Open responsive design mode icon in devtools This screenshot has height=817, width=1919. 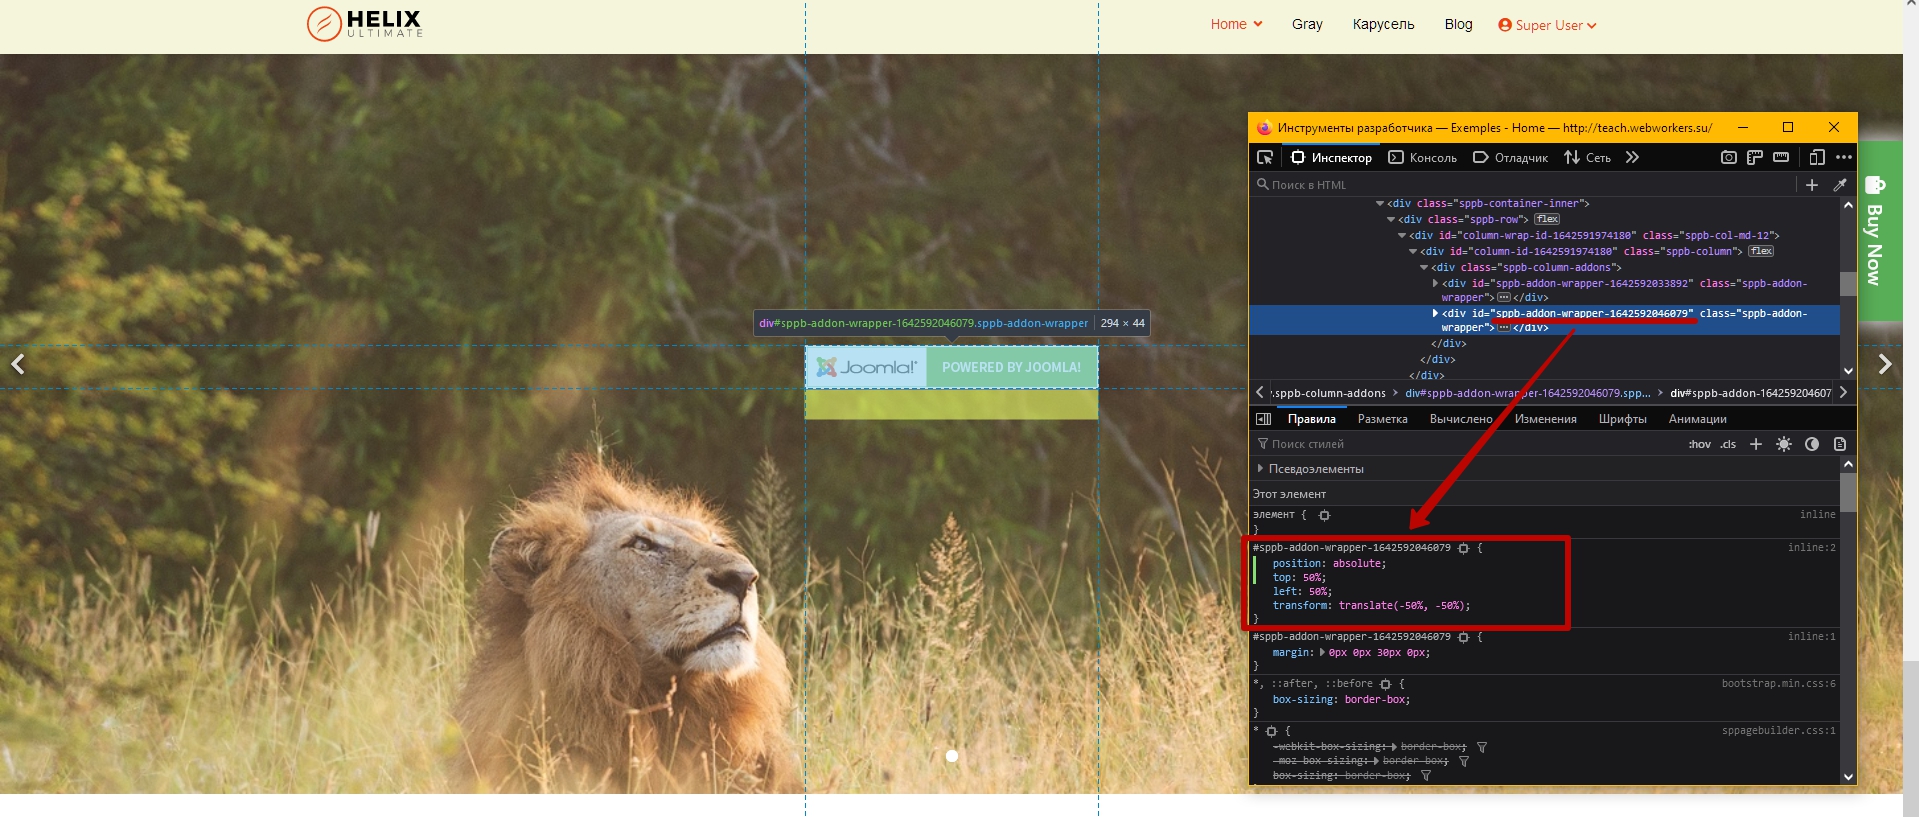point(1817,157)
